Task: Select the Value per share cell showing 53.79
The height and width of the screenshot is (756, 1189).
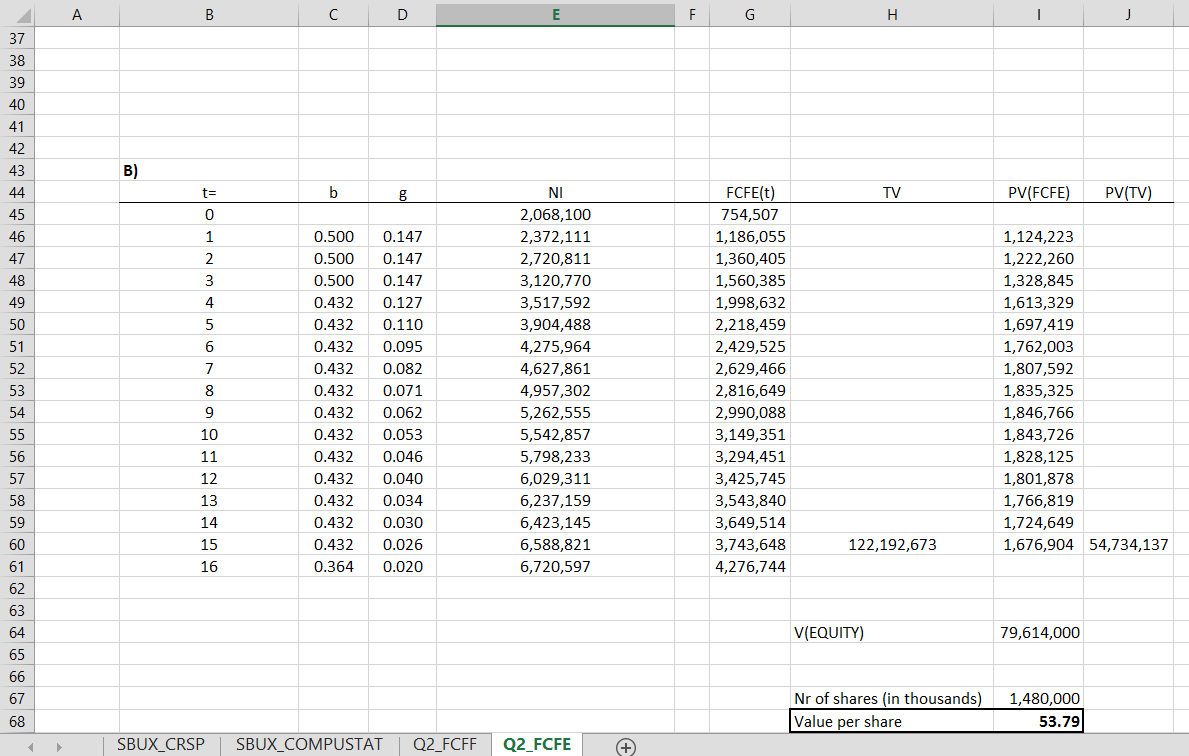Action: coord(1038,721)
